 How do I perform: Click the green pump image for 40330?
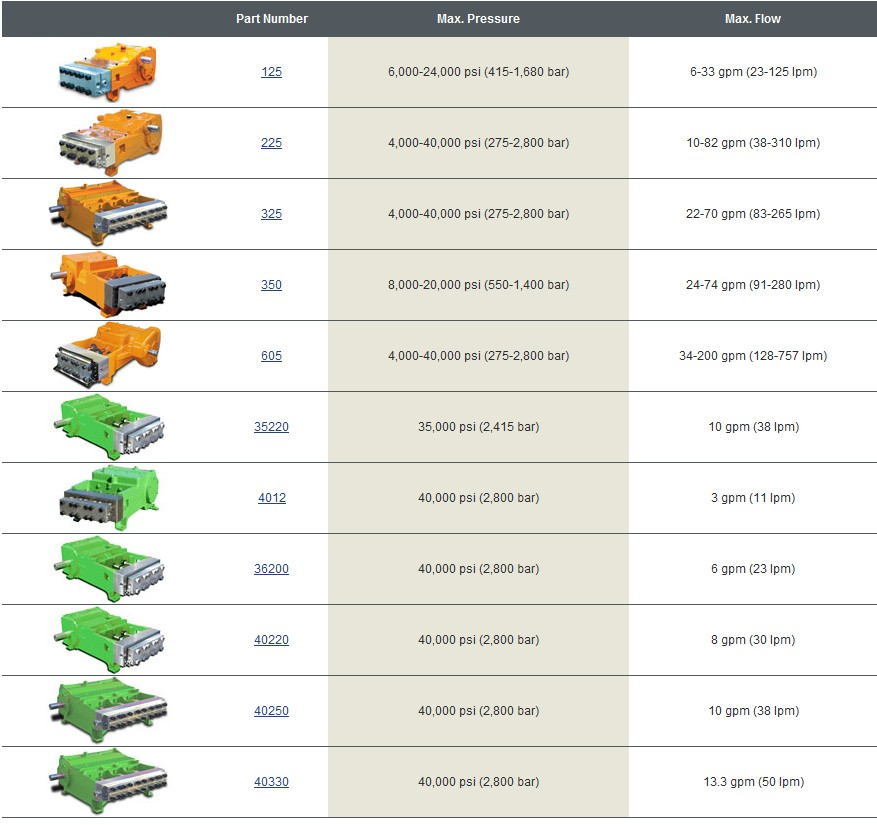click(107, 781)
